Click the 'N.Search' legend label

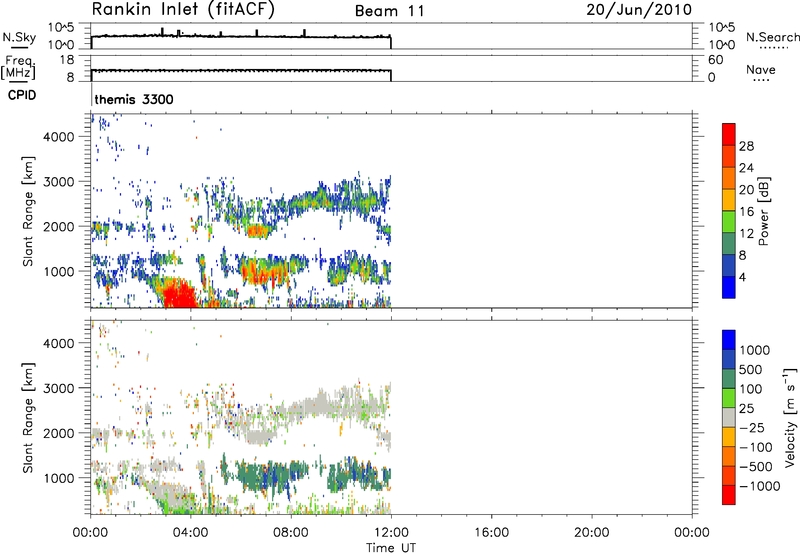(x=773, y=37)
